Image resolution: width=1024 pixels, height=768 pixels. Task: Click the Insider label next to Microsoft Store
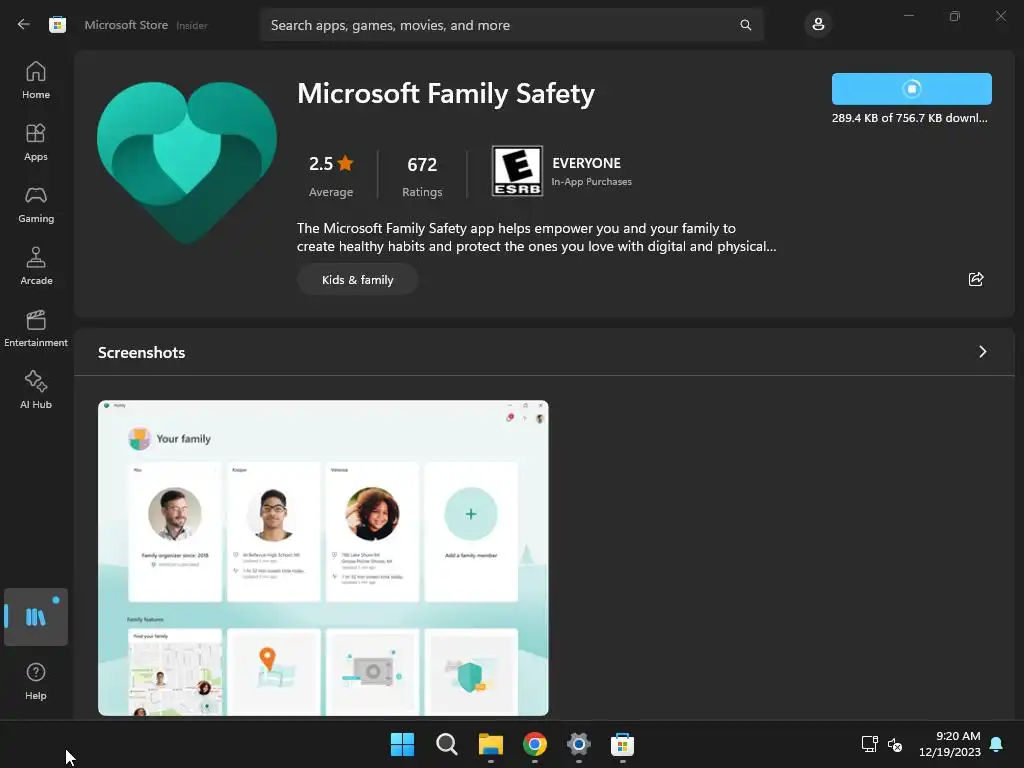tap(192, 25)
